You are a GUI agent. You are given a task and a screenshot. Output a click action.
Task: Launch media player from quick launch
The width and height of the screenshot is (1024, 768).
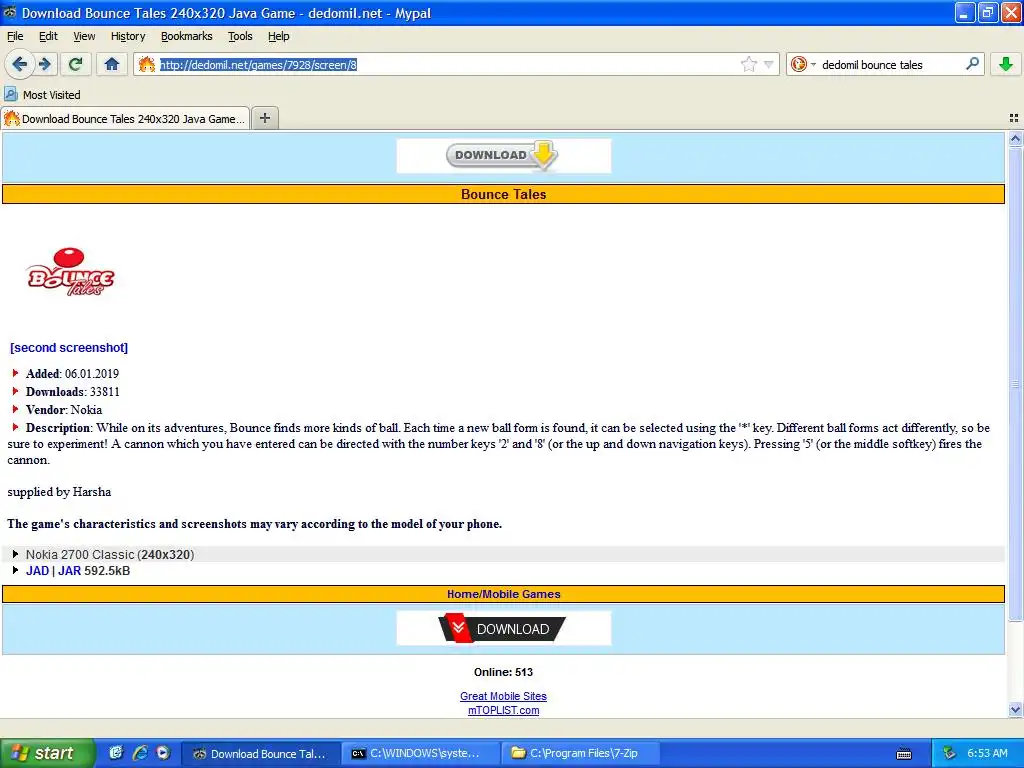click(x=163, y=753)
